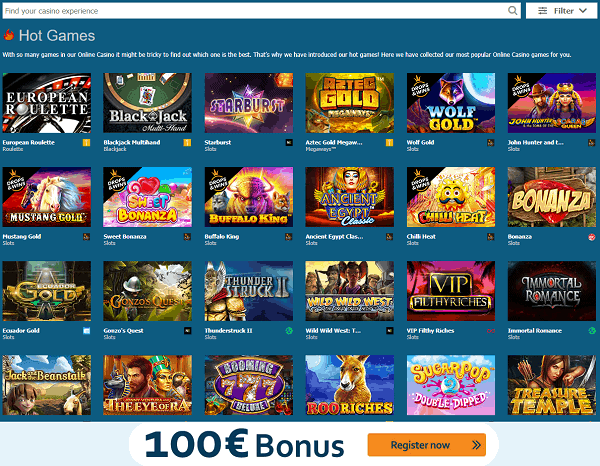The image size is (600, 466).
Task: Click the provider icon beside Ecuador Gold
Action: 87,331
